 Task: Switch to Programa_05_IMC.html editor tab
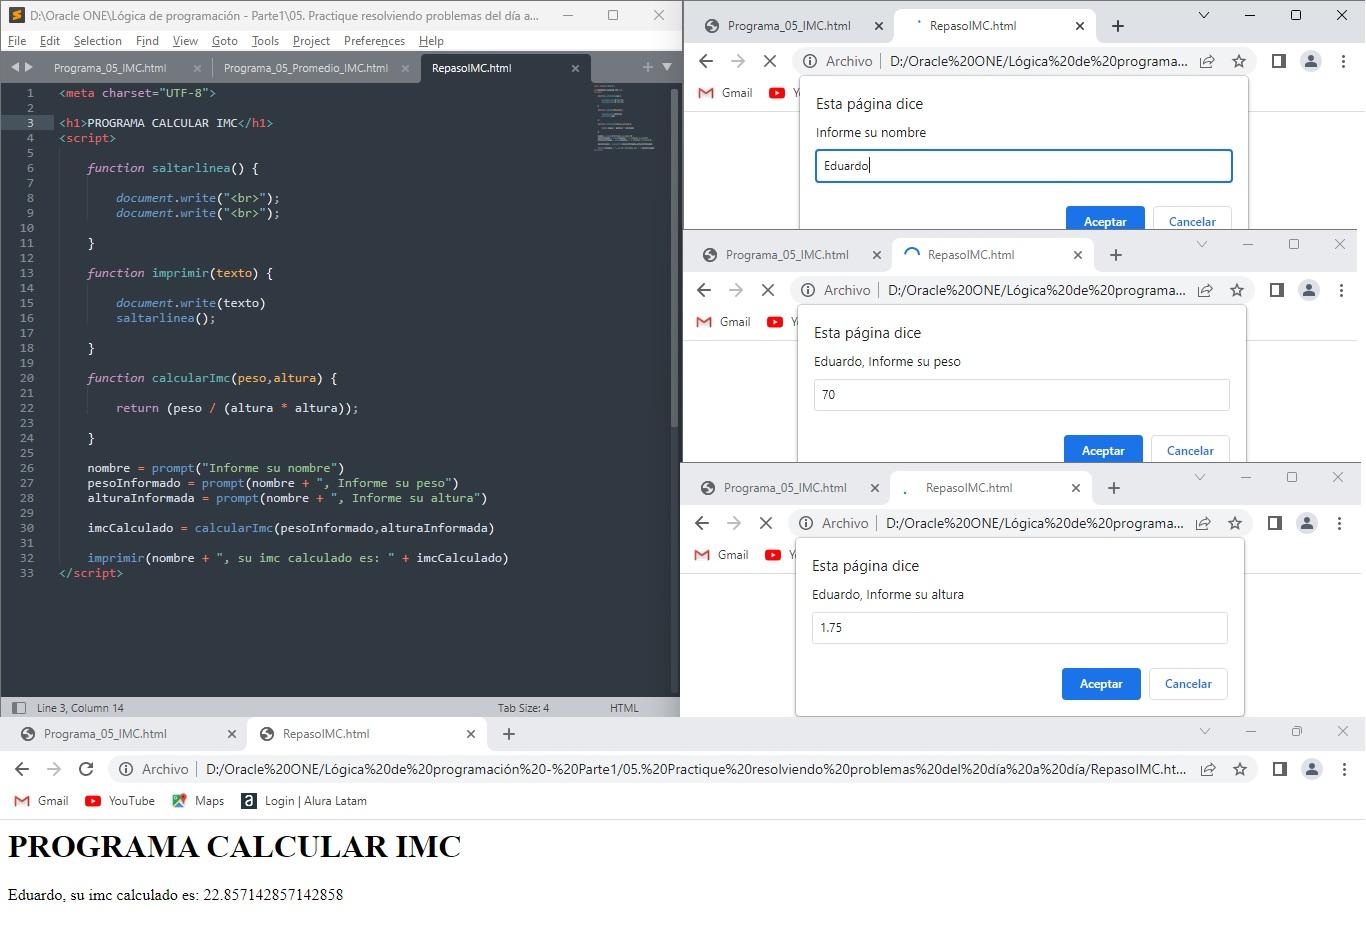pos(110,68)
